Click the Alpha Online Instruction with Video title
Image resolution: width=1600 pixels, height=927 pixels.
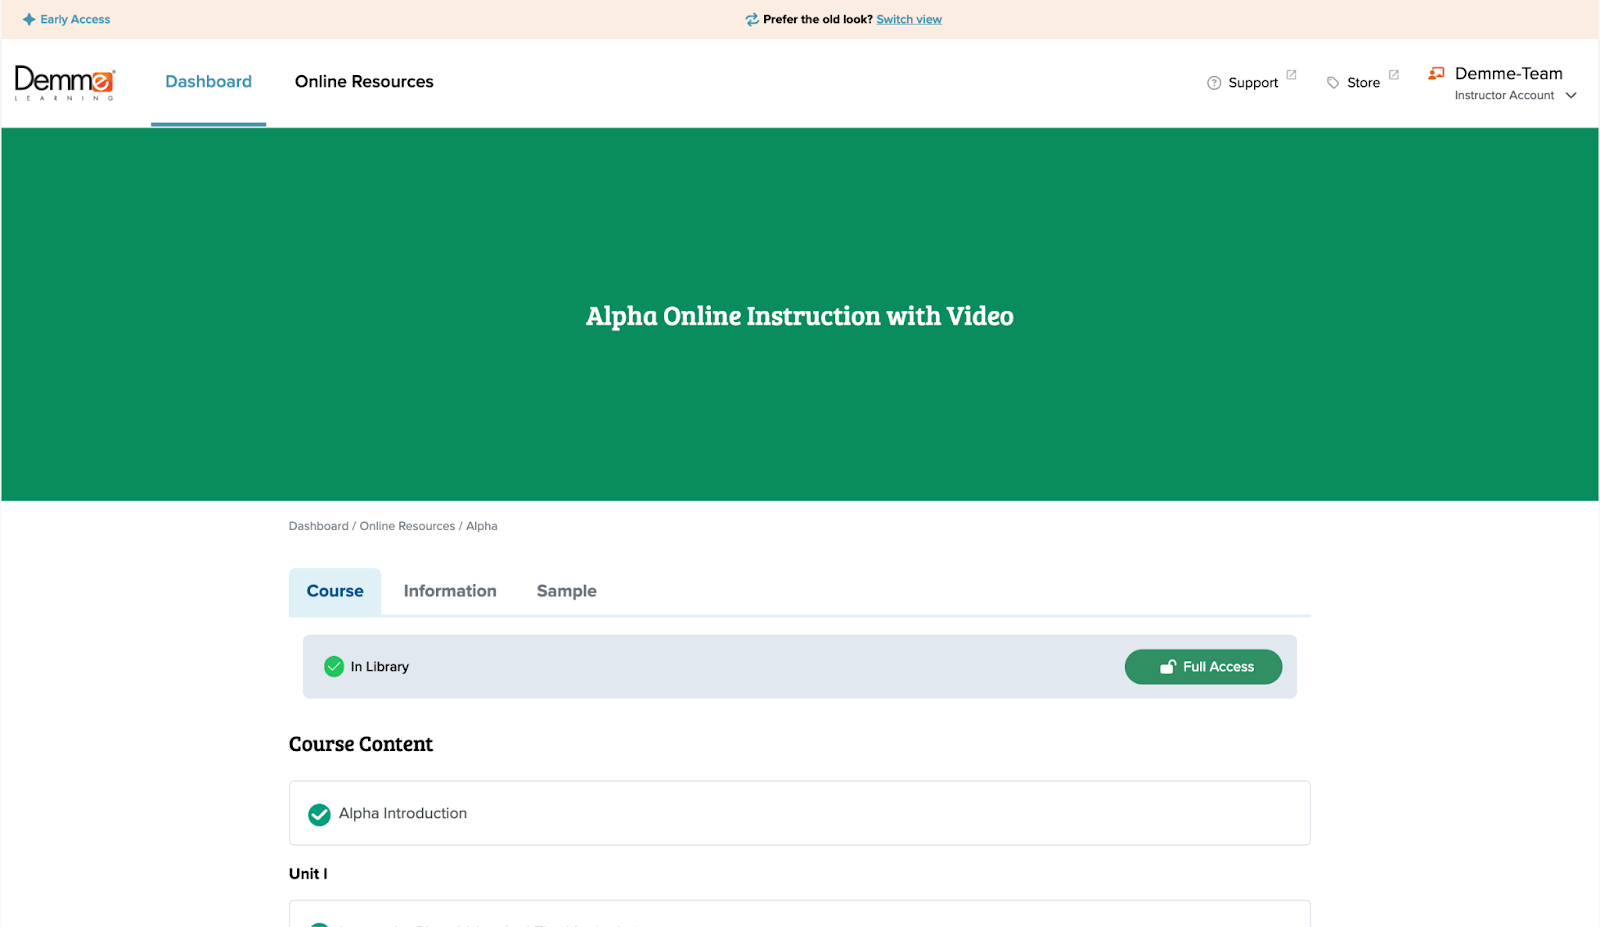[x=800, y=316]
